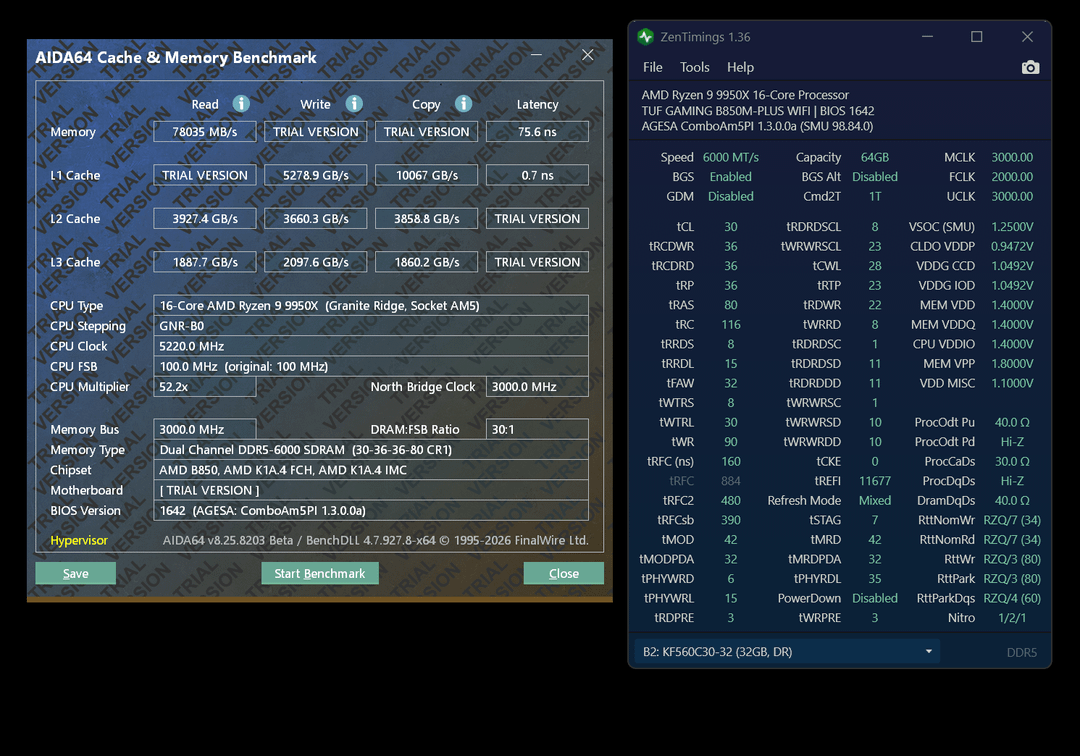Open the info icon next to Copy

(x=463, y=104)
